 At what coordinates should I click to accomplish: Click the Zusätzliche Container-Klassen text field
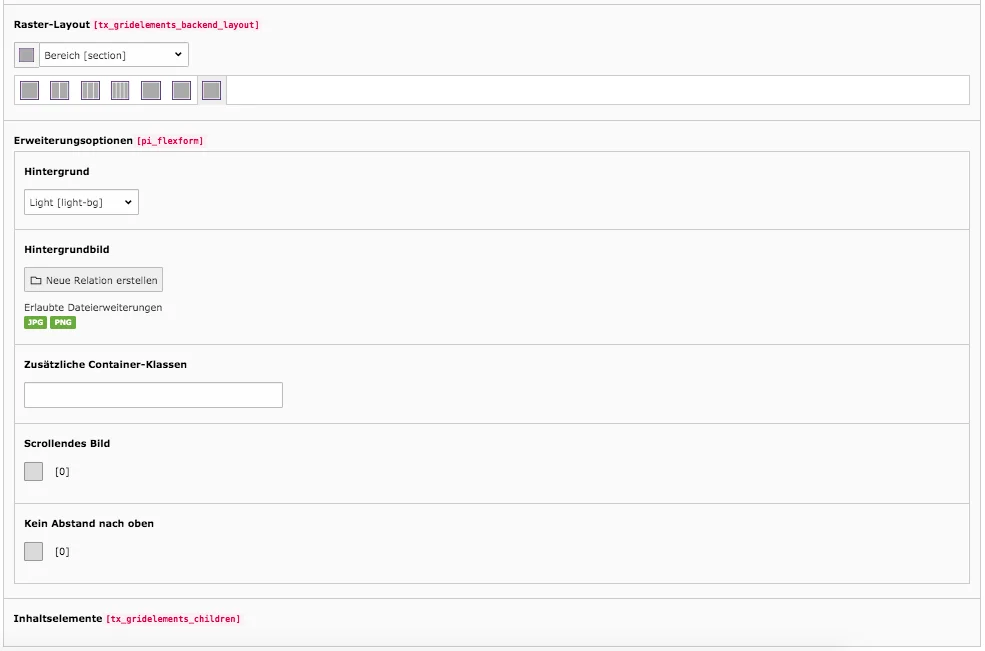(x=152, y=394)
